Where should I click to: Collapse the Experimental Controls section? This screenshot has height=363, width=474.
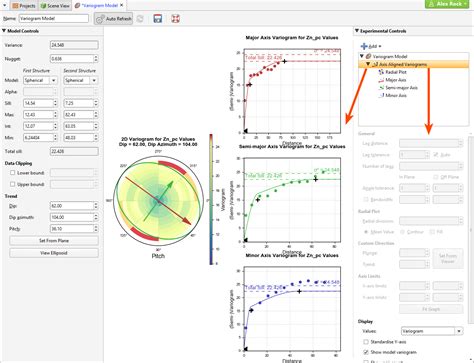[x=357, y=31]
